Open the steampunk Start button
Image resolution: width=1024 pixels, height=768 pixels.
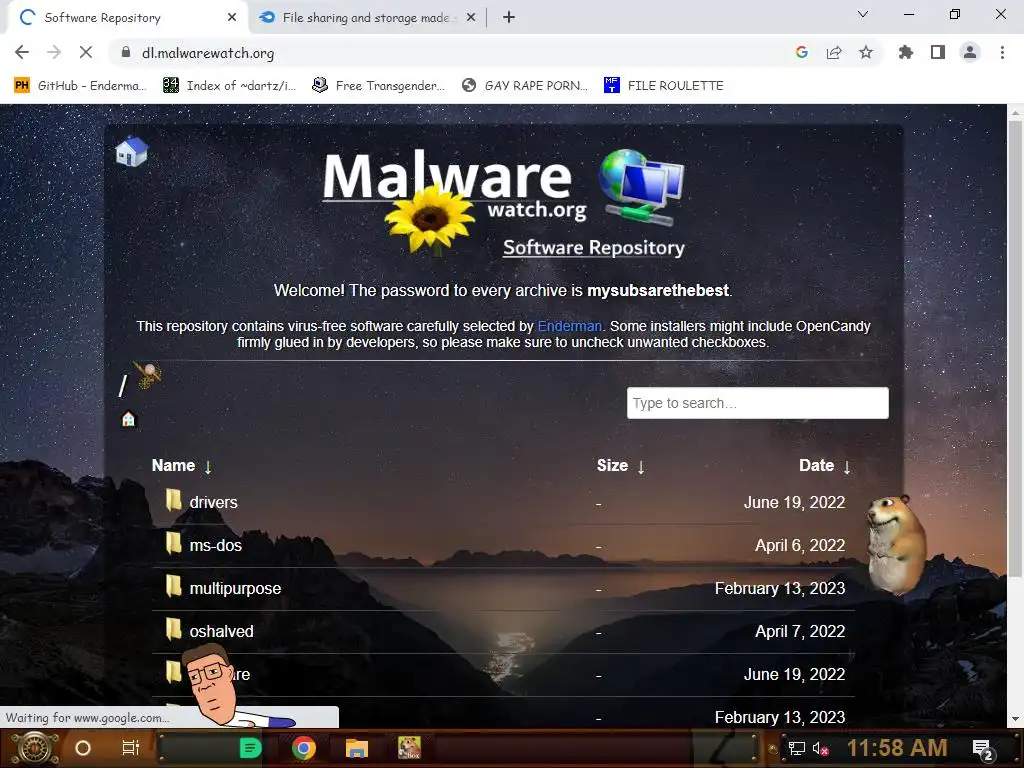[x=35, y=748]
